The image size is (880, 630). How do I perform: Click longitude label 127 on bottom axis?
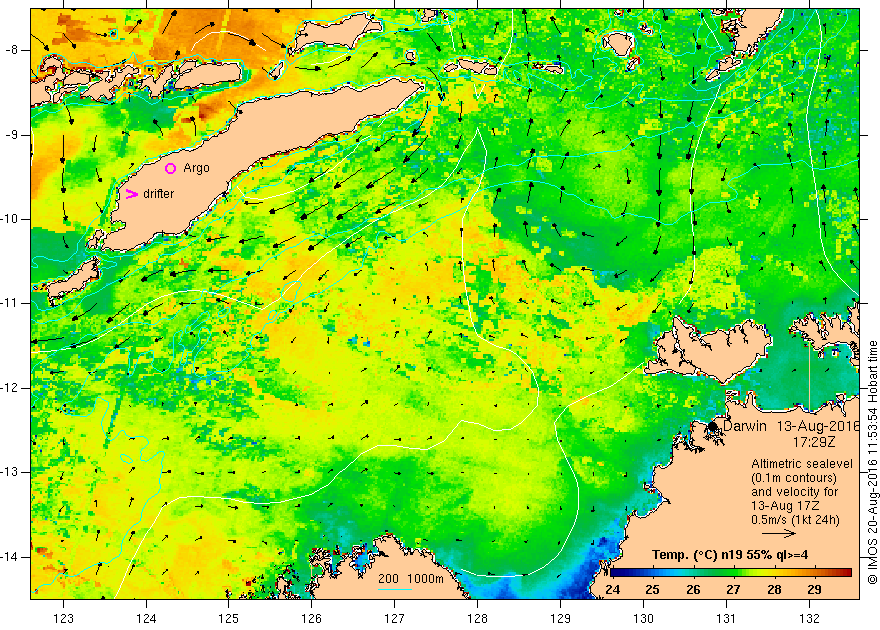(x=395, y=618)
